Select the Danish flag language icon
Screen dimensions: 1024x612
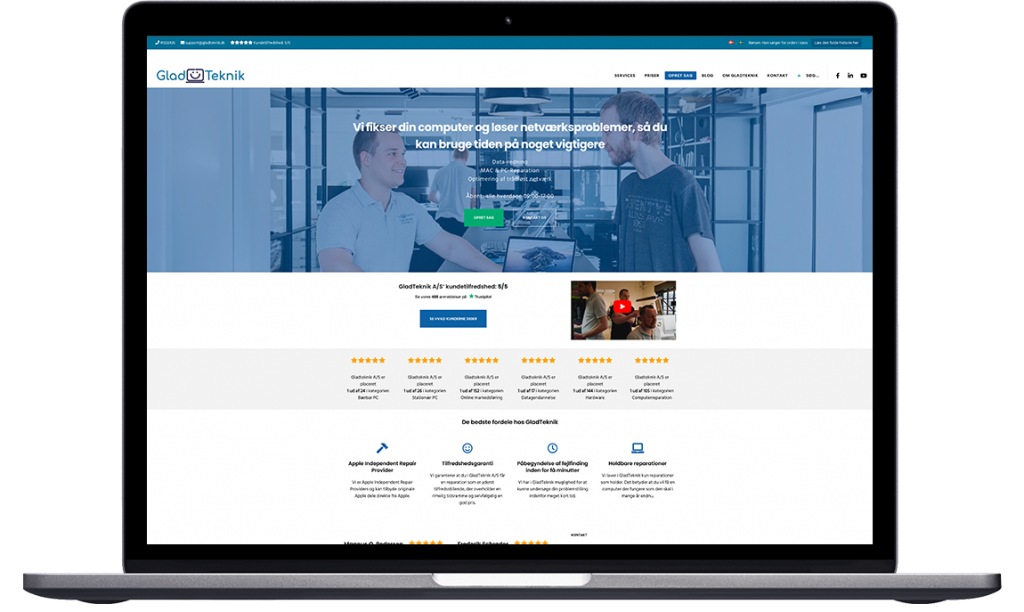(731, 42)
